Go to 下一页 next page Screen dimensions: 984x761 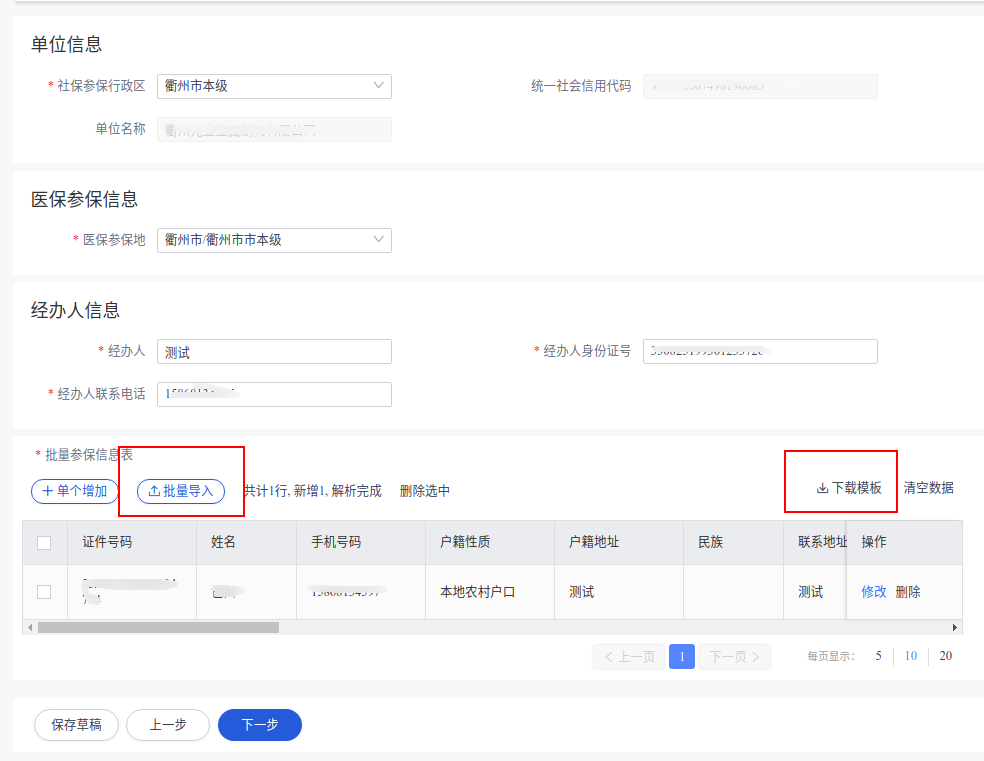(735, 657)
